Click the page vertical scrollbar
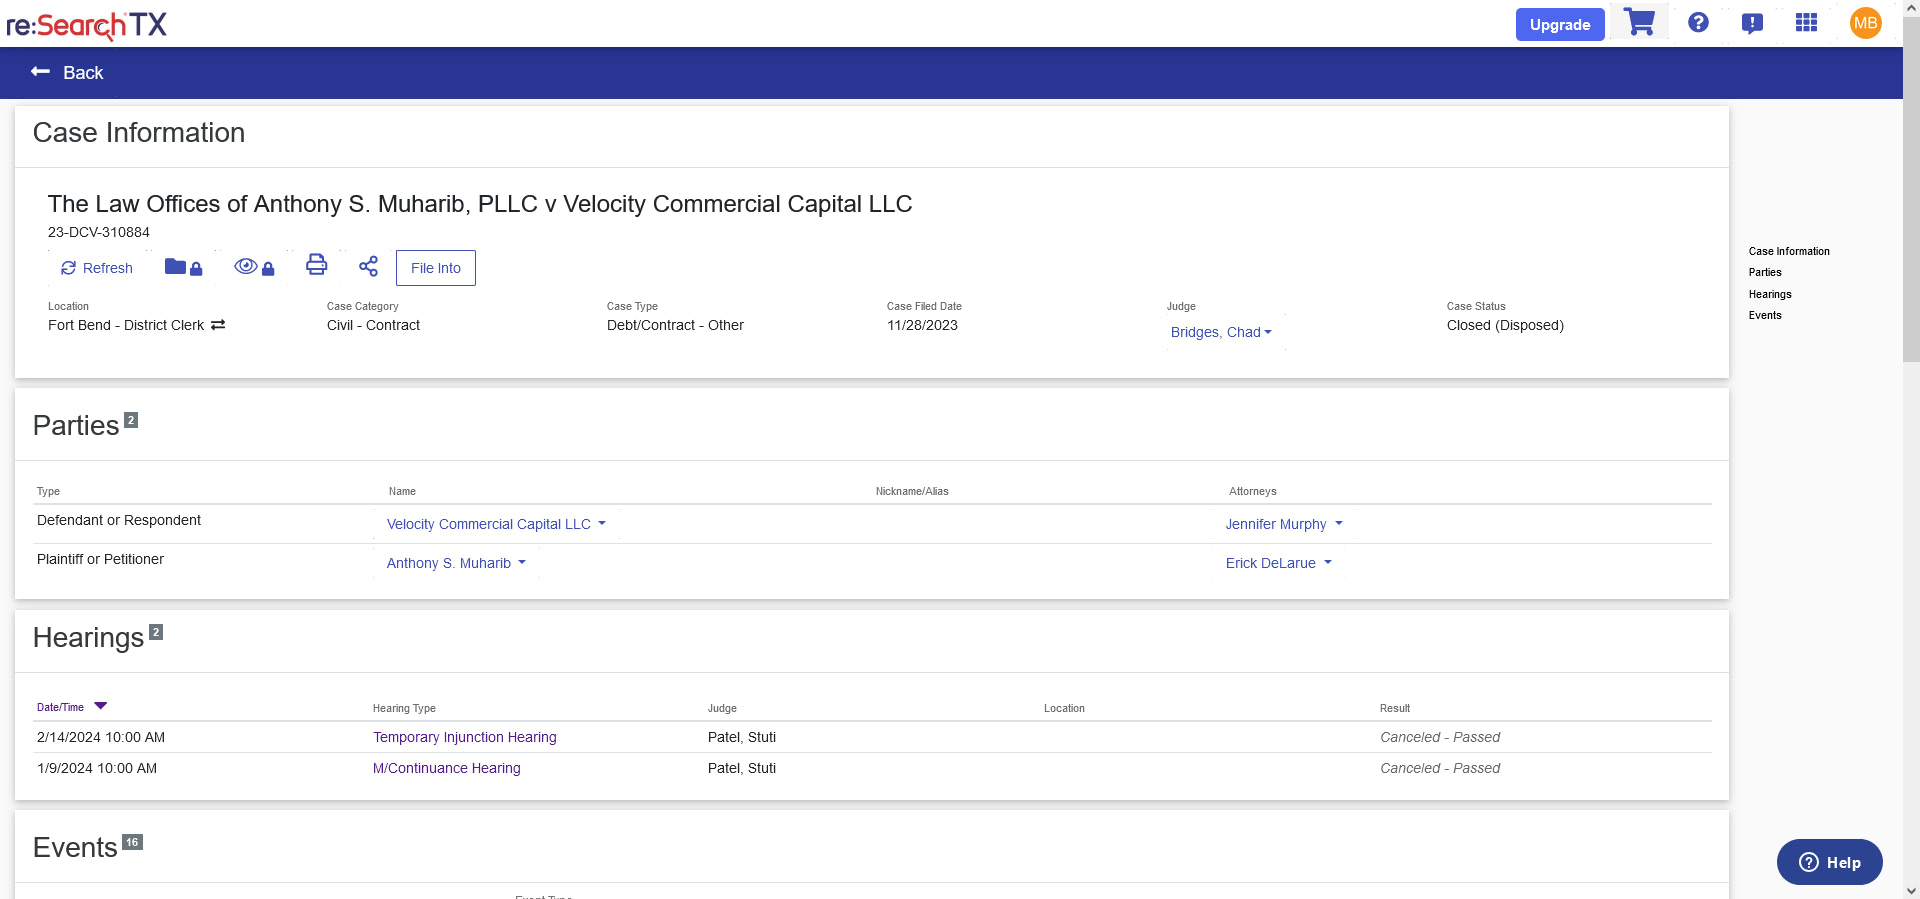 pos(1911,190)
